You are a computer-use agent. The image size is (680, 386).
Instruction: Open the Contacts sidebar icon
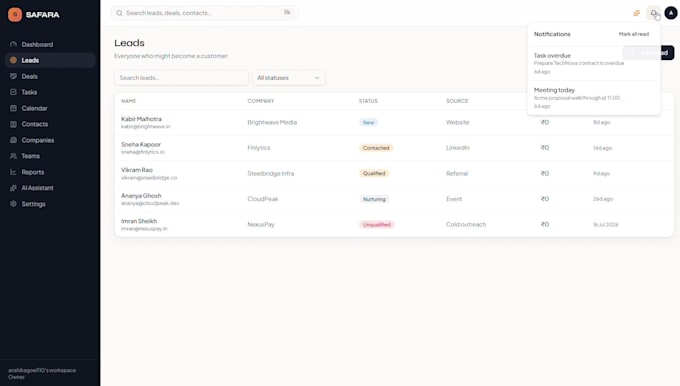tap(13, 124)
